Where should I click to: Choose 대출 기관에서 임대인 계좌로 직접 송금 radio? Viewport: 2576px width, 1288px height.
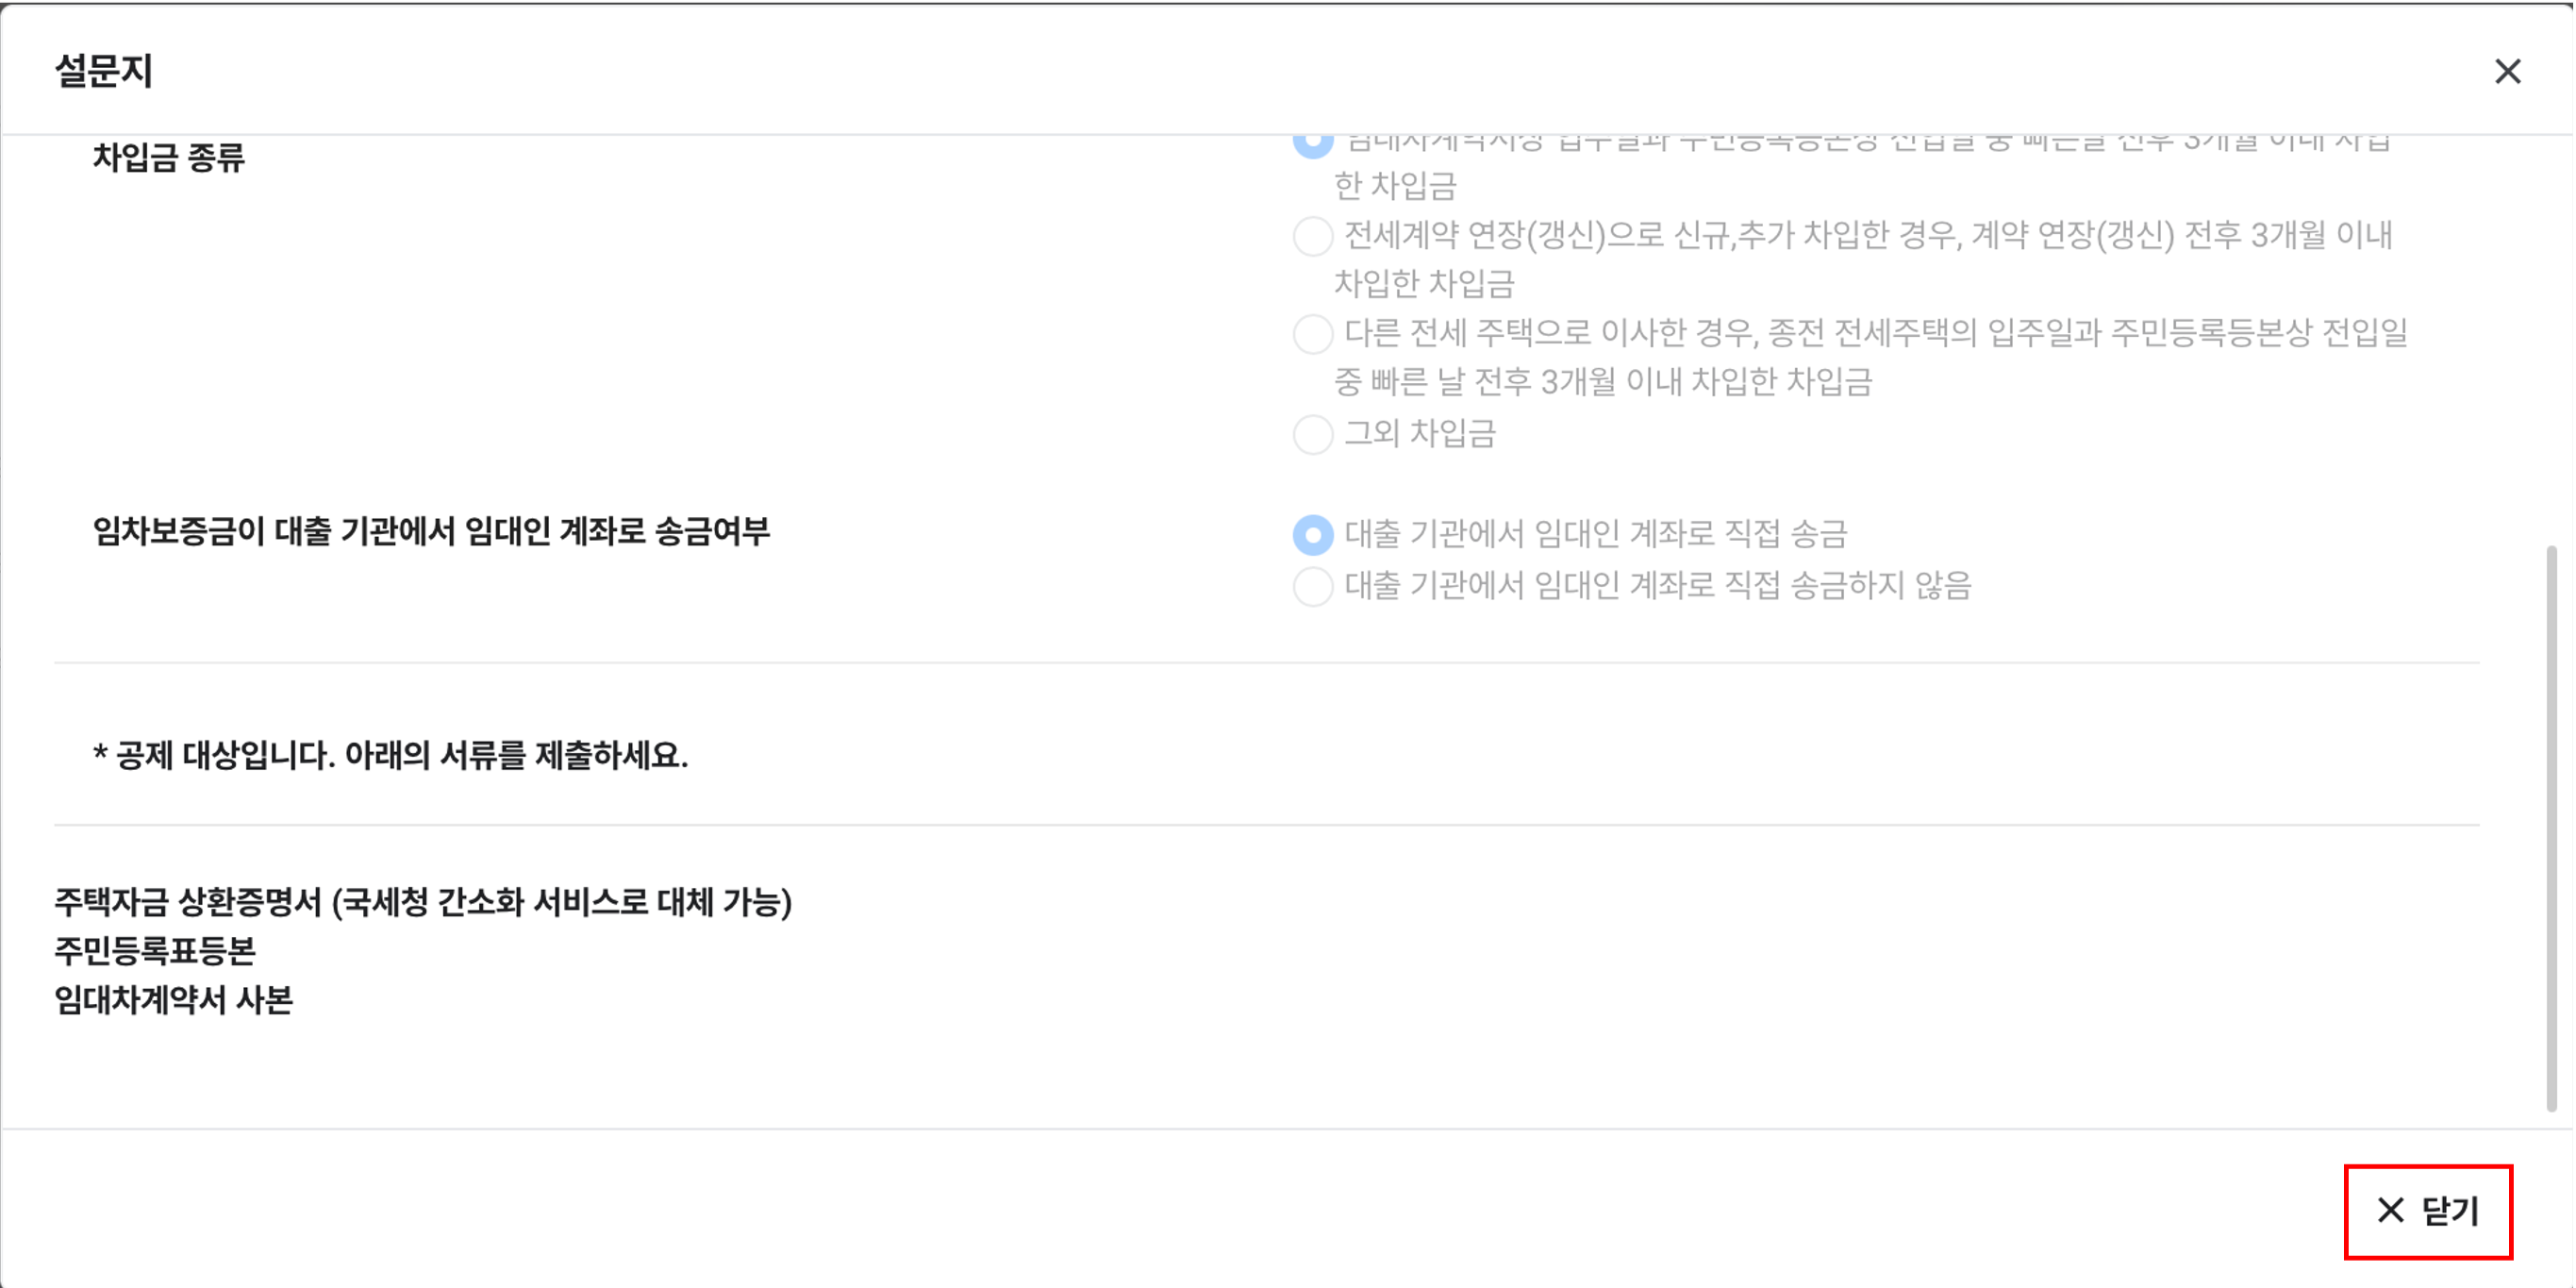point(1313,535)
